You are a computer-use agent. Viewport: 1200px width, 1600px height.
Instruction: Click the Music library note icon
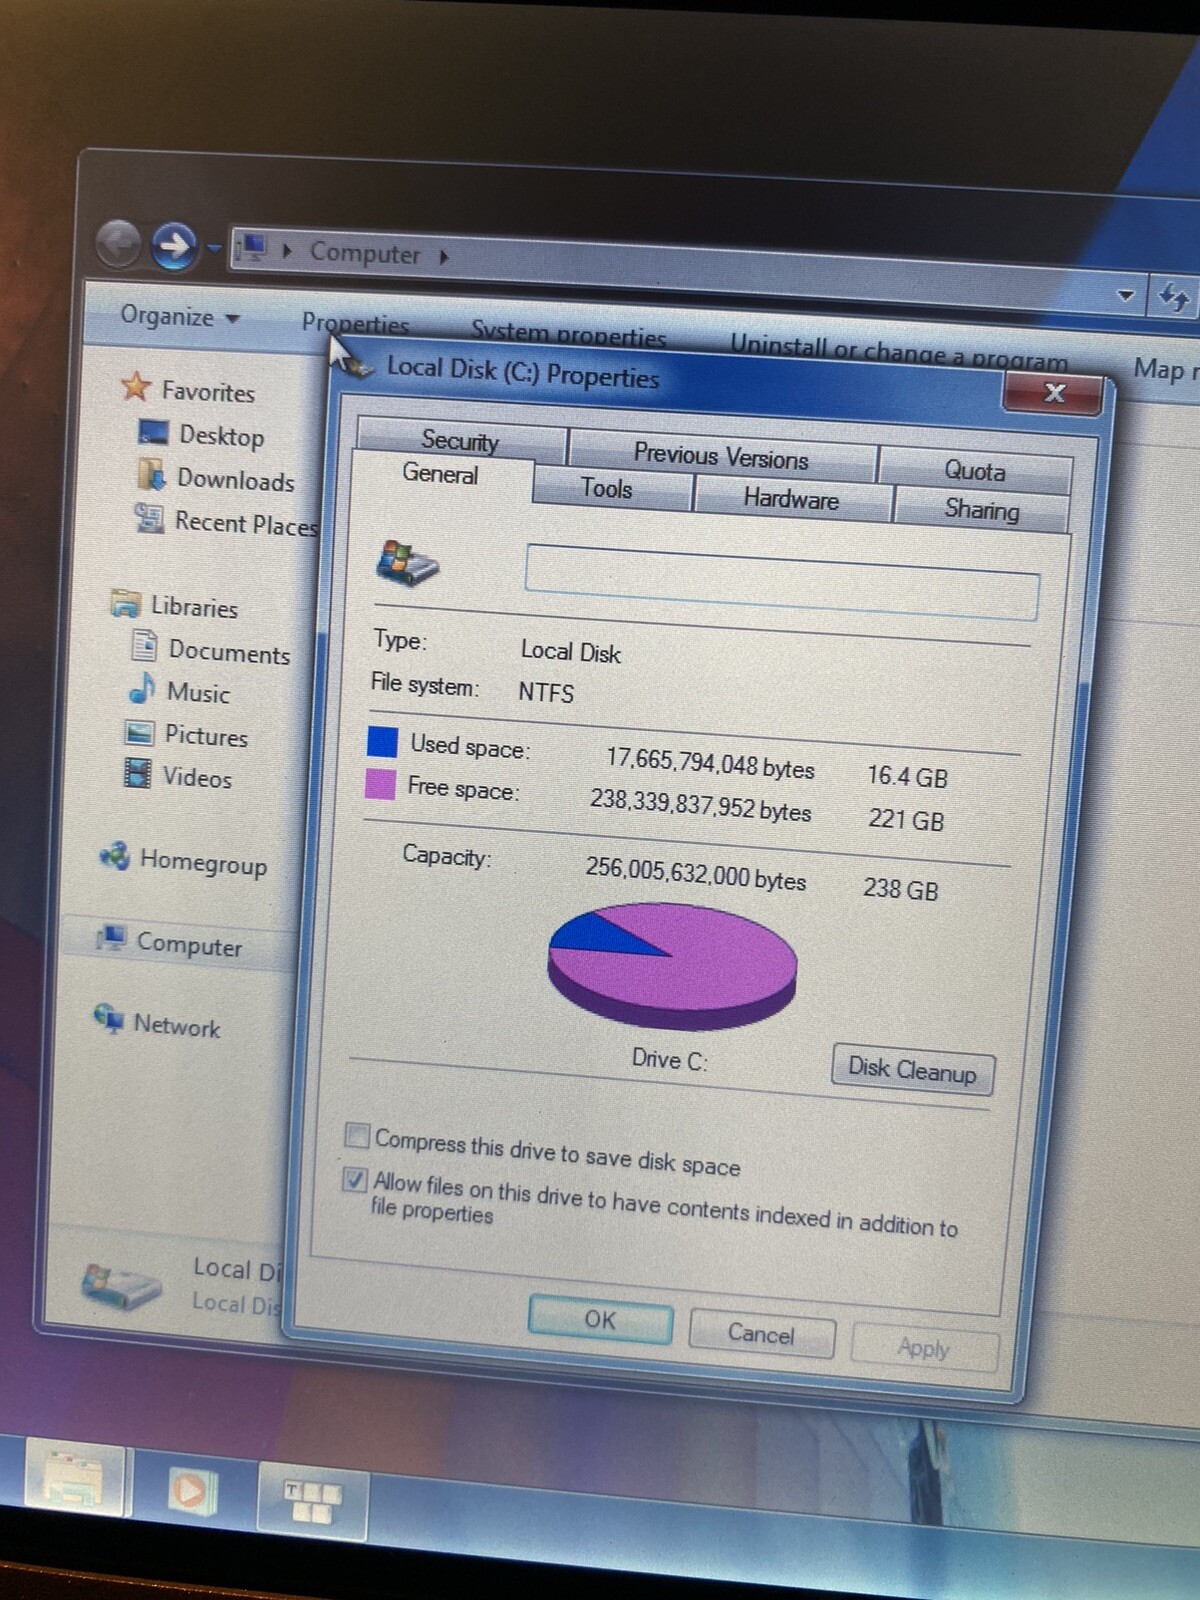(142, 688)
